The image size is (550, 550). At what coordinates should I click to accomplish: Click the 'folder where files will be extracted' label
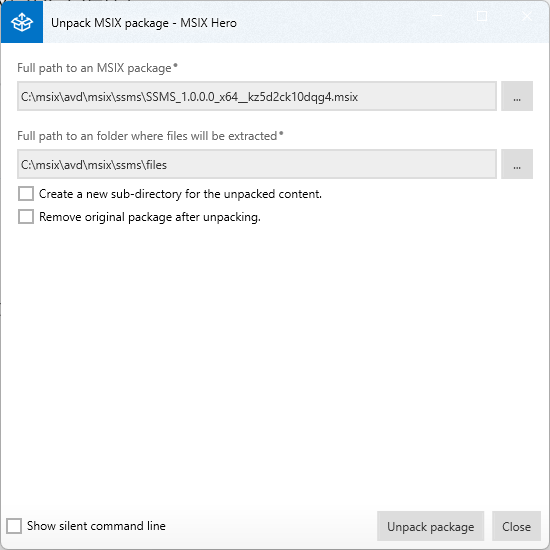[150, 136]
